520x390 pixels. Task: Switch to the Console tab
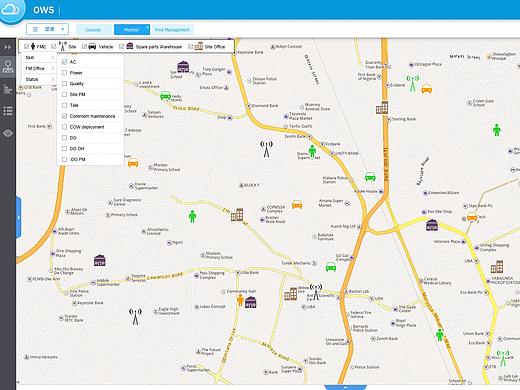tap(94, 30)
